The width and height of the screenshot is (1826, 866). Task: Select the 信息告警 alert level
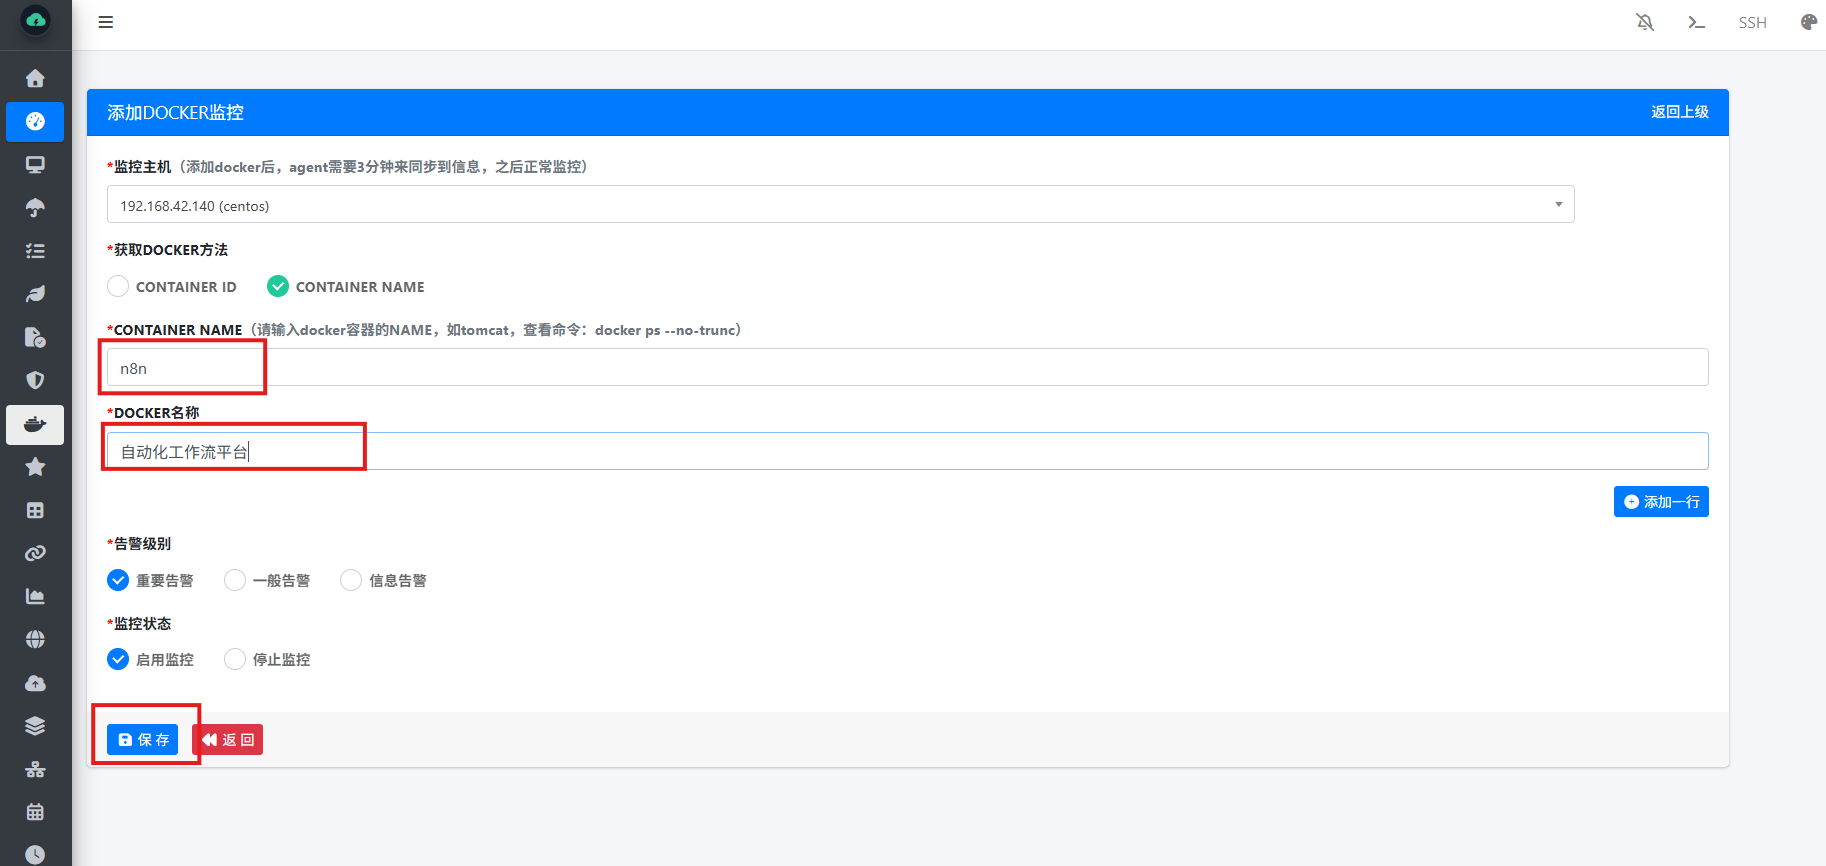tap(351, 580)
